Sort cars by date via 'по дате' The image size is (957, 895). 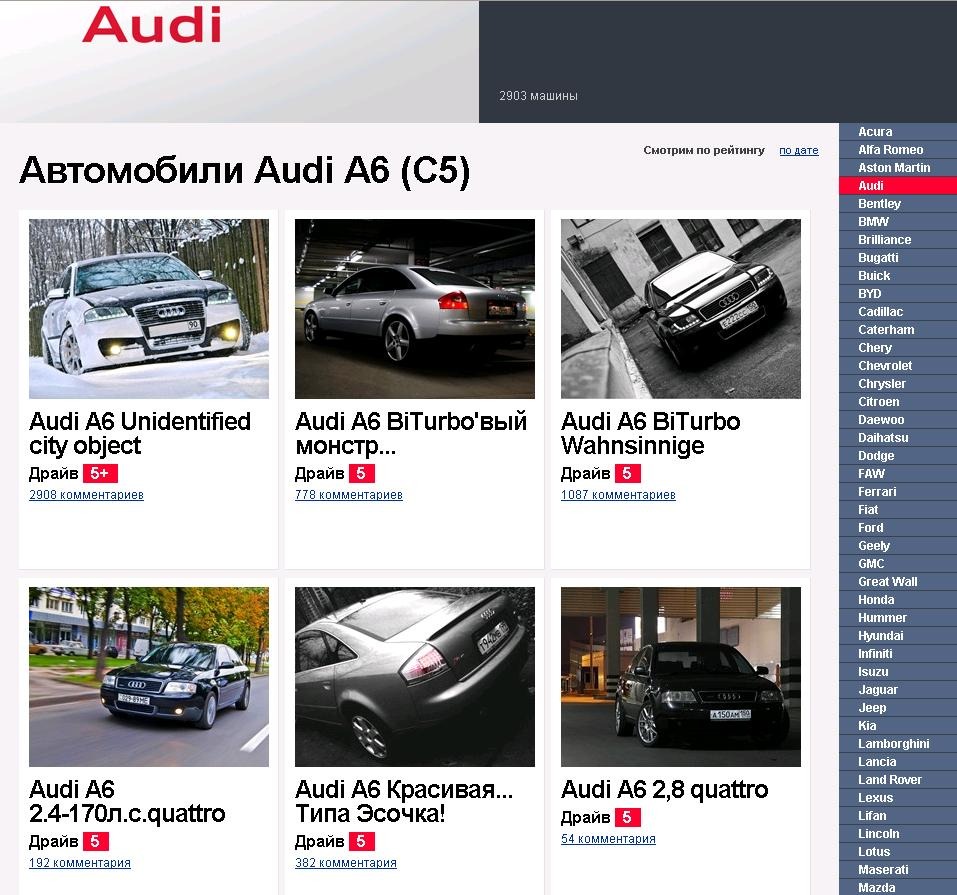[798, 150]
